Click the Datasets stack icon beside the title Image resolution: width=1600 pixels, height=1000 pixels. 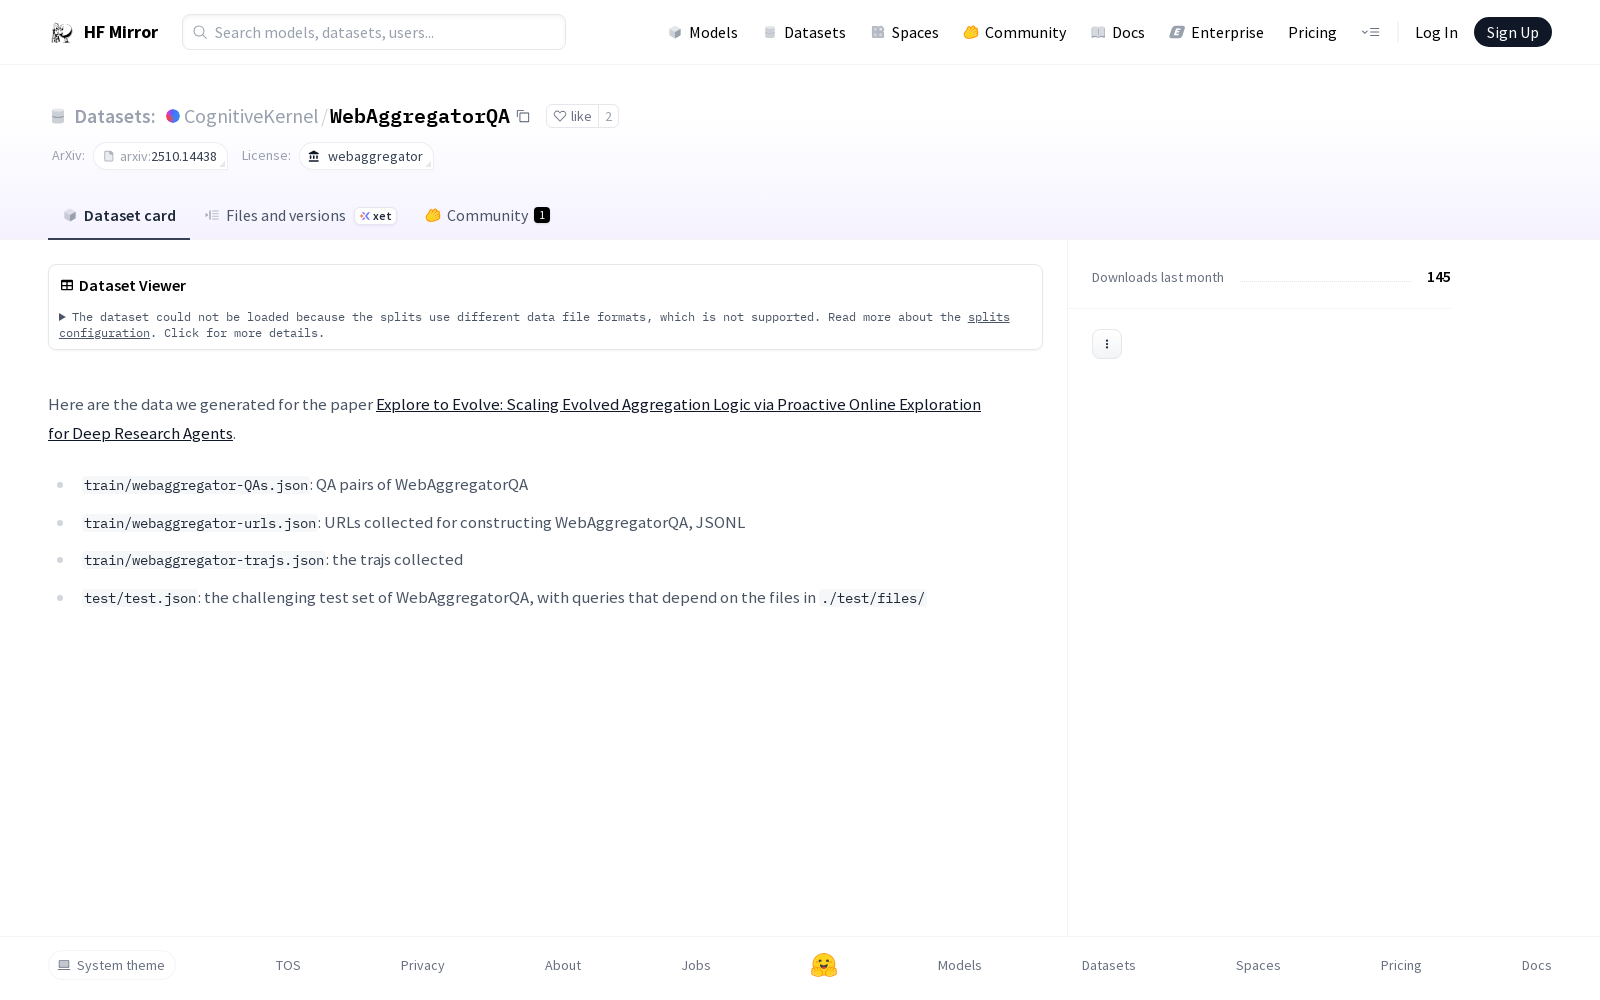tap(58, 117)
